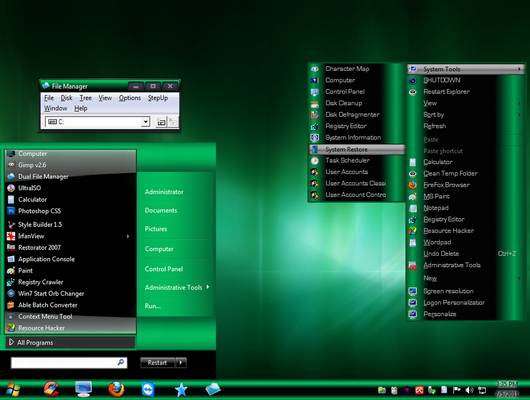
Task: Open Gimp v2.6 in the Start menu
Action: (70, 165)
